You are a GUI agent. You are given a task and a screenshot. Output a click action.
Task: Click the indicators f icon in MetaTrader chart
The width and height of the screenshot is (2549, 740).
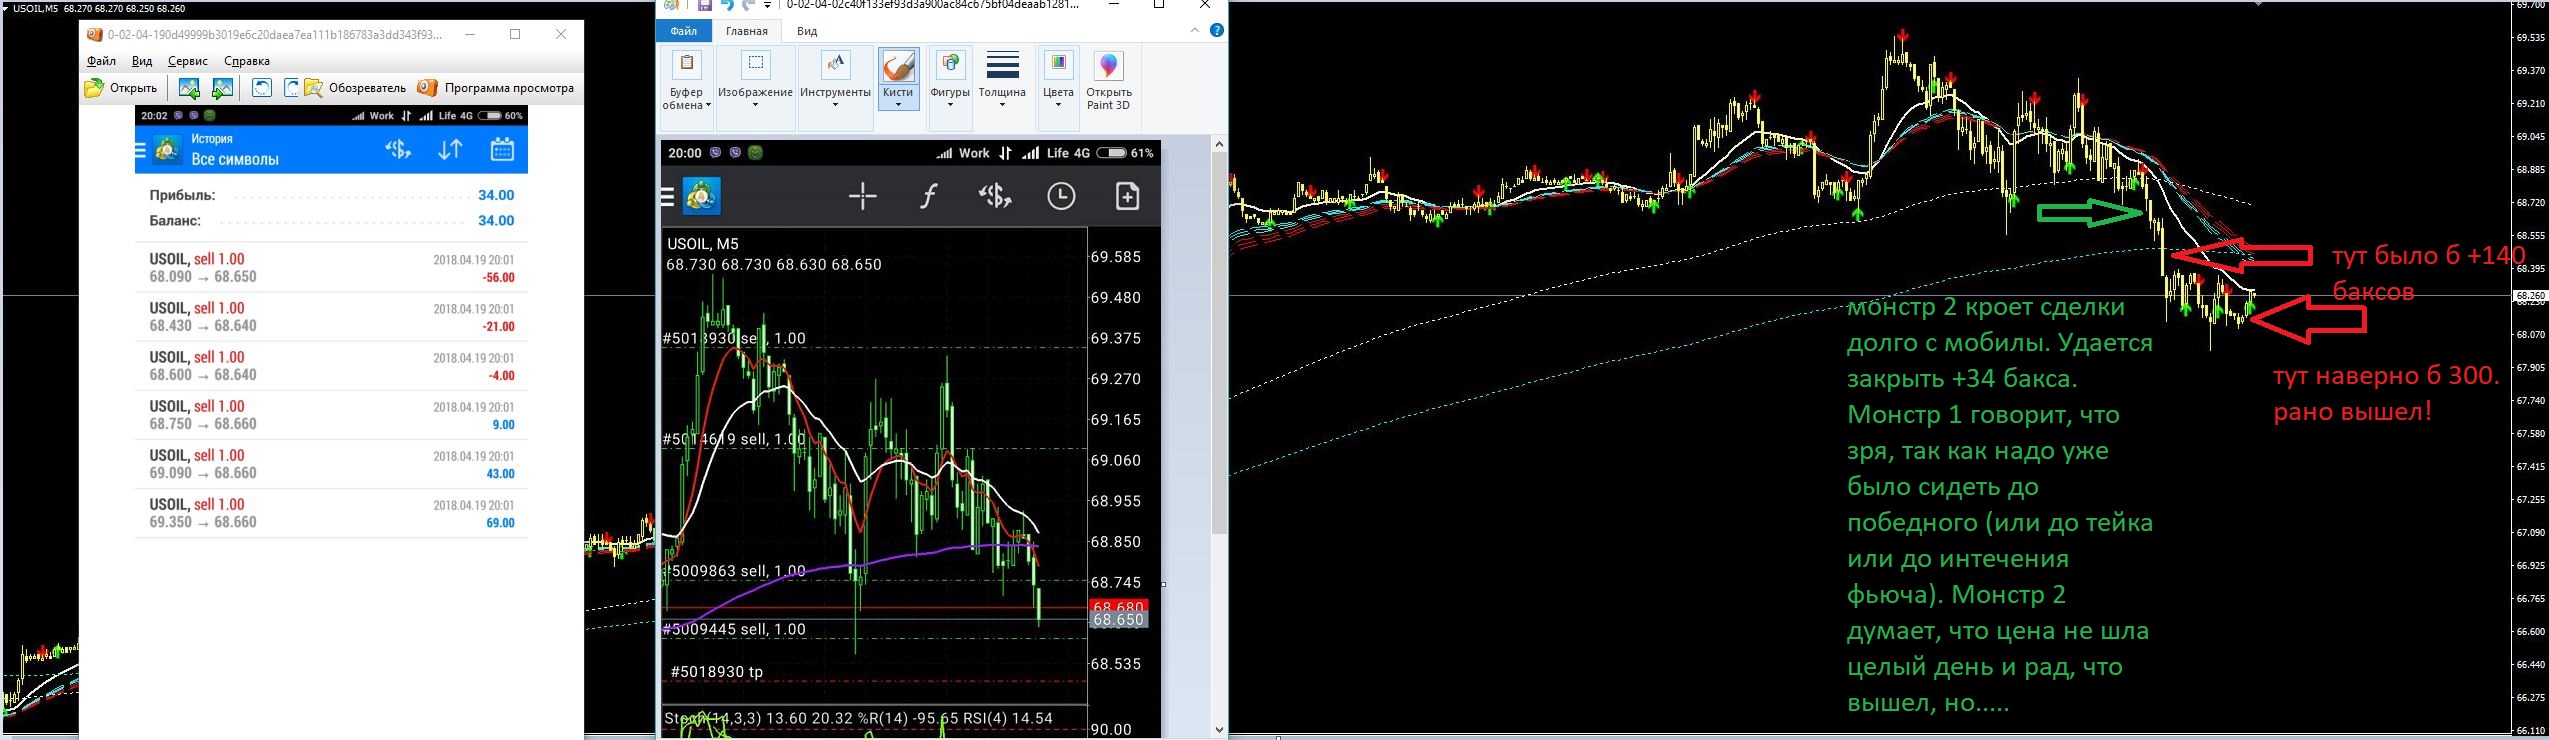(928, 196)
